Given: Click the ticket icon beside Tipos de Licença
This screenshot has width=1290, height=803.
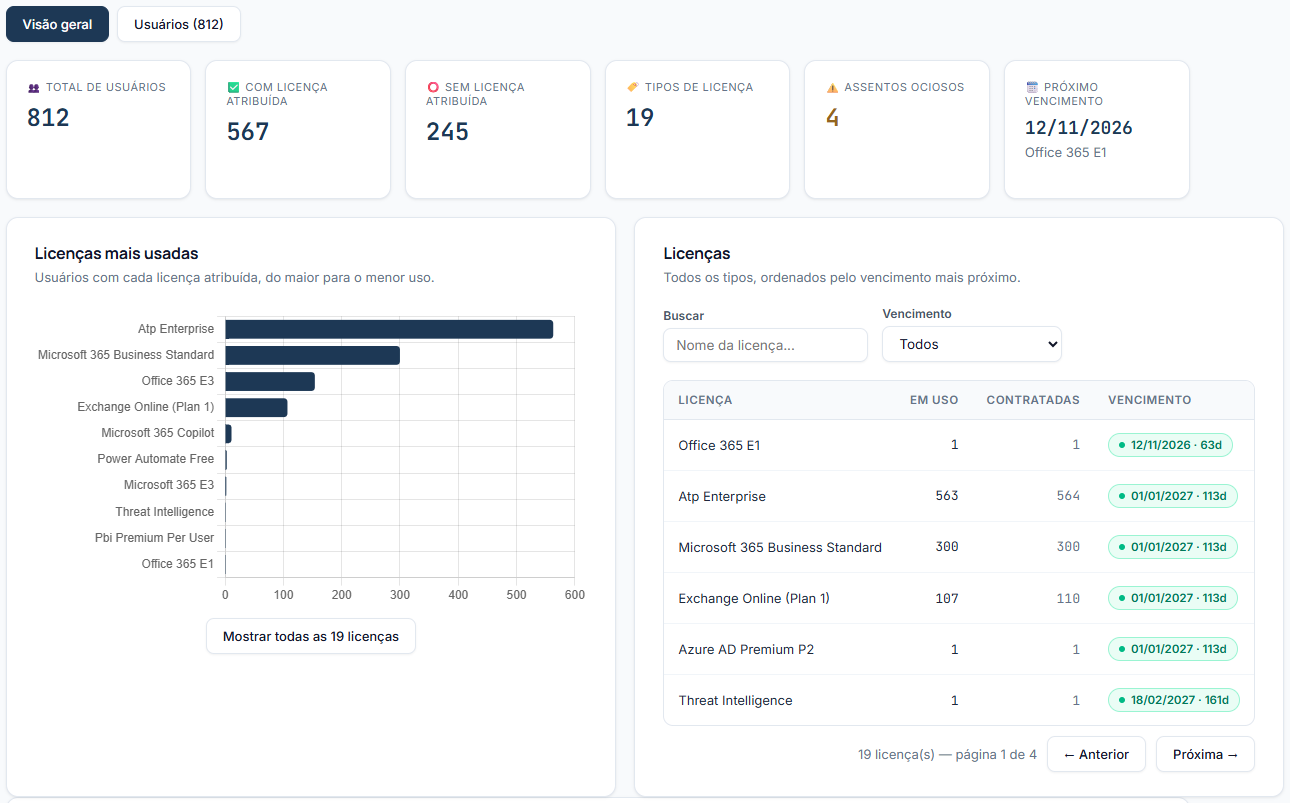Looking at the screenshot, I should pyautogui.click(x=633, y=87).
